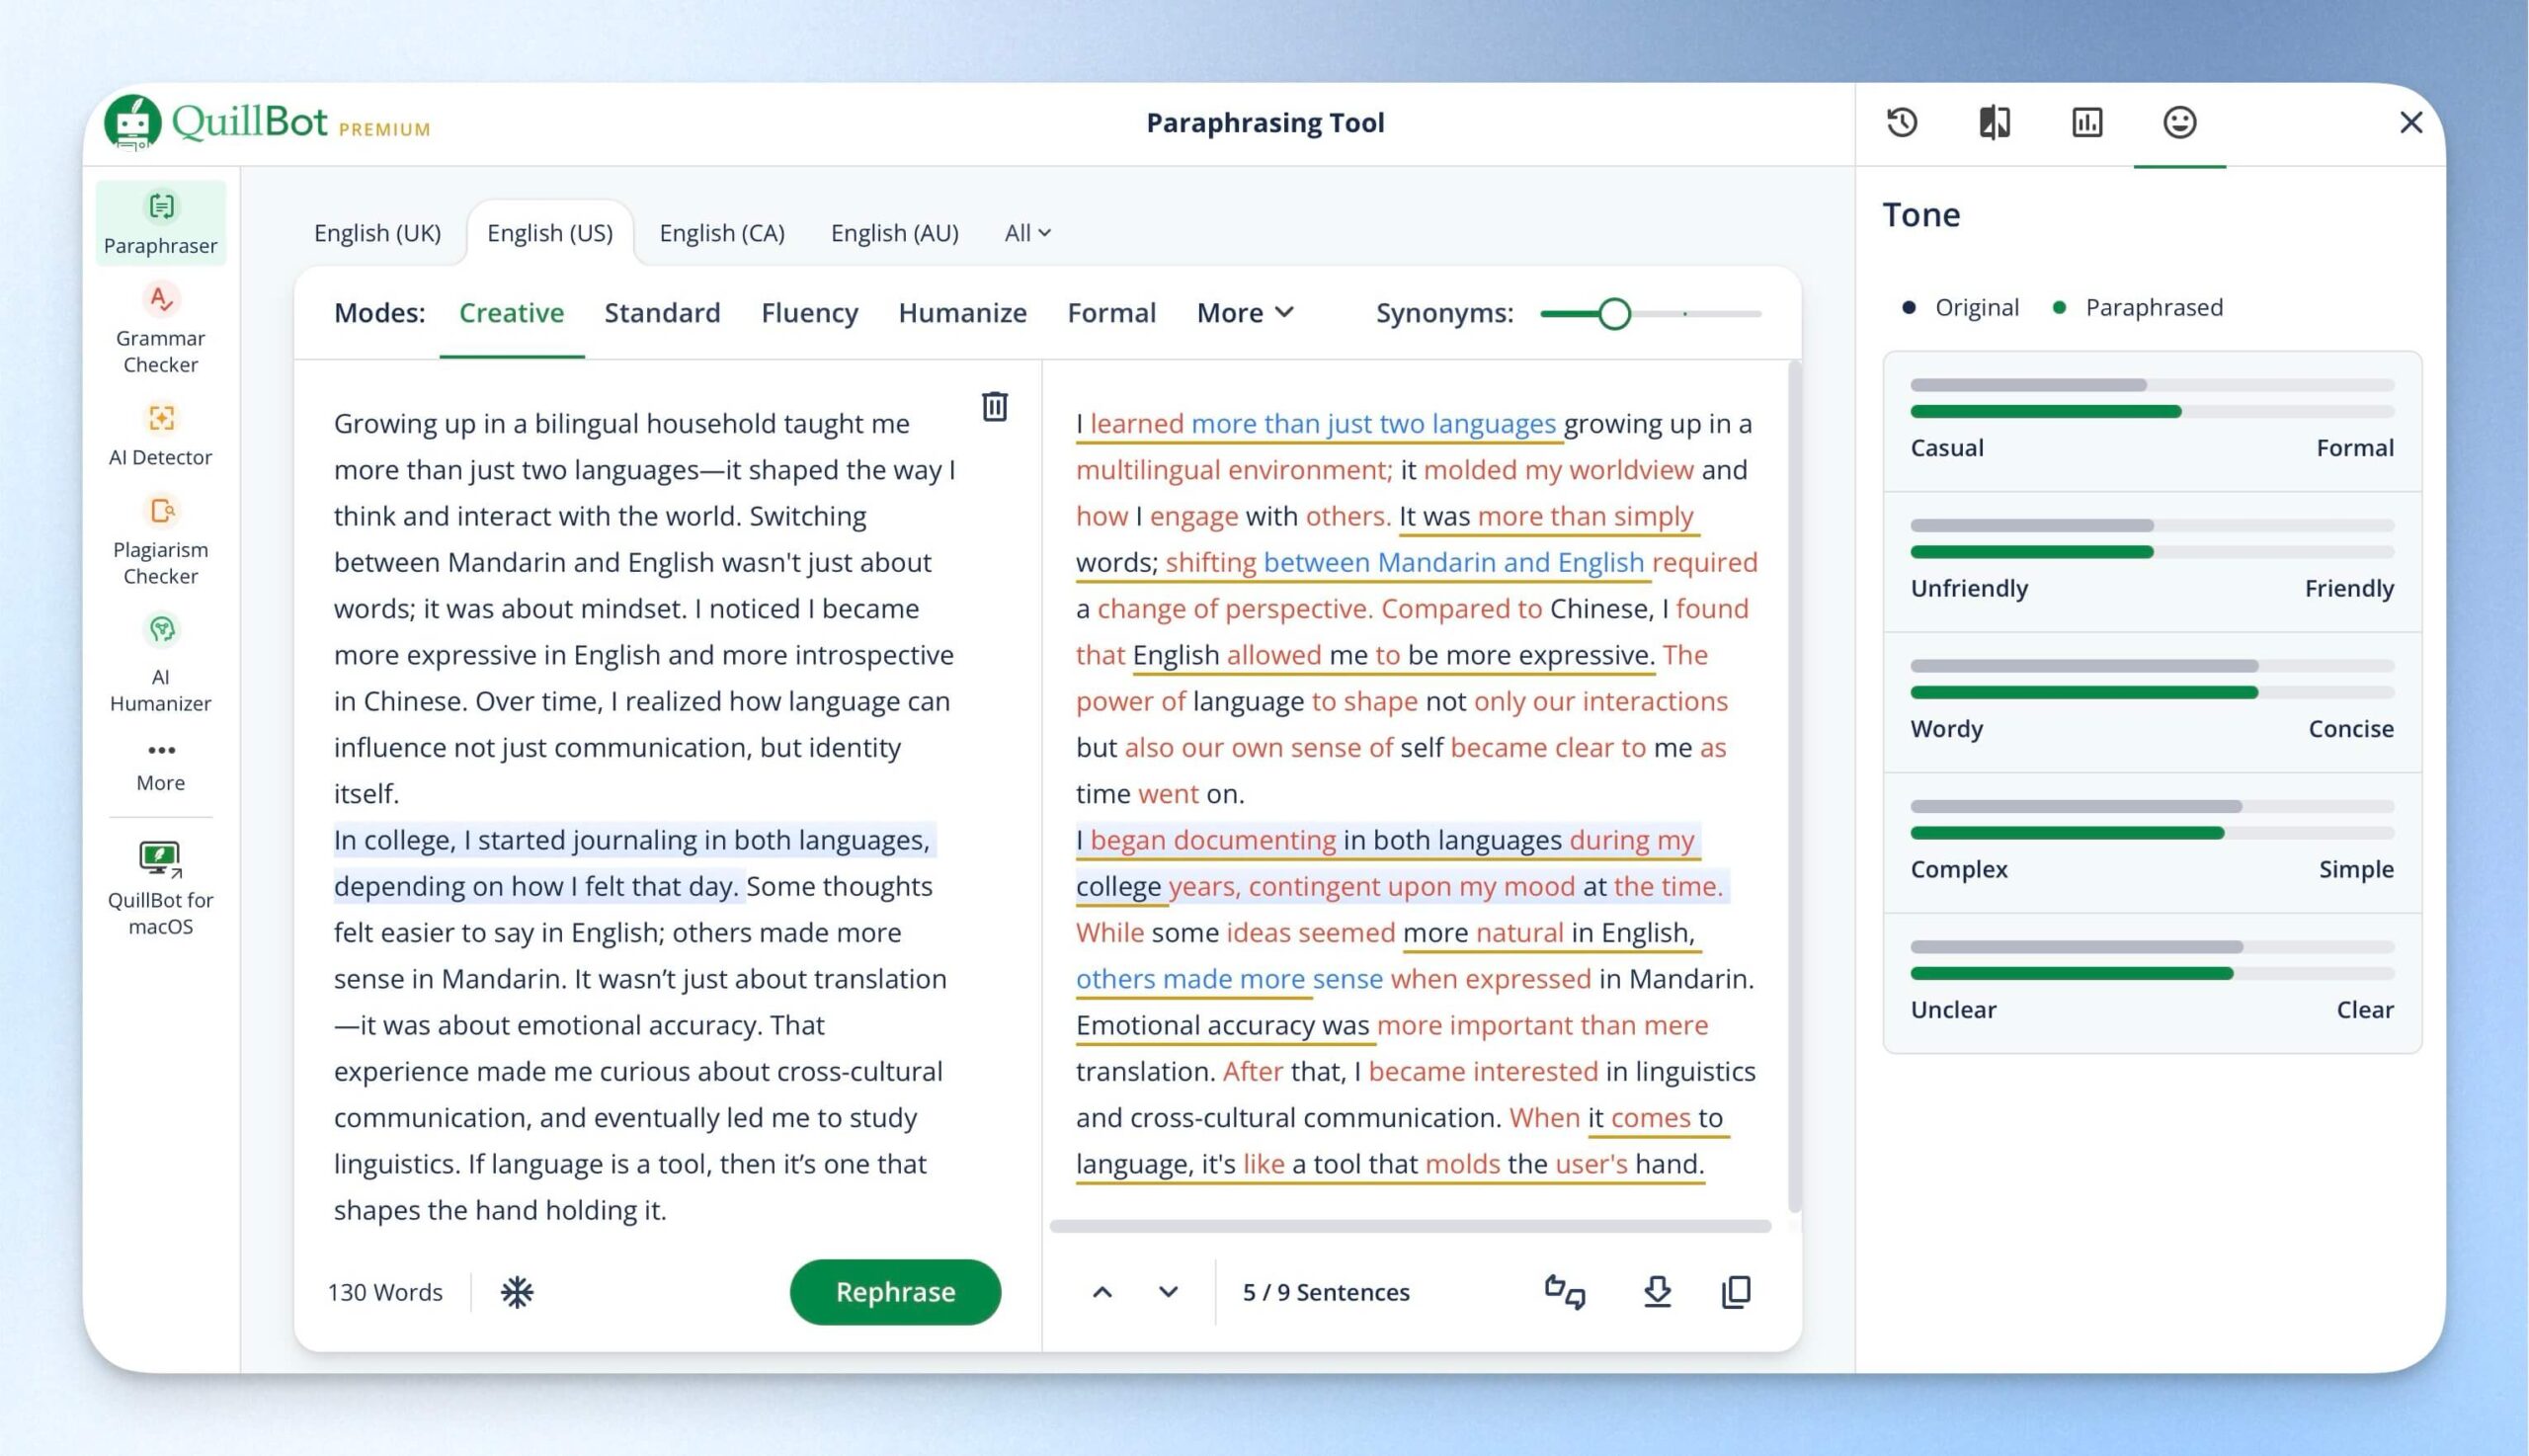Show the statistics chart panel
Screen dimensions: 2529x1456
(x=2087, y=122)
